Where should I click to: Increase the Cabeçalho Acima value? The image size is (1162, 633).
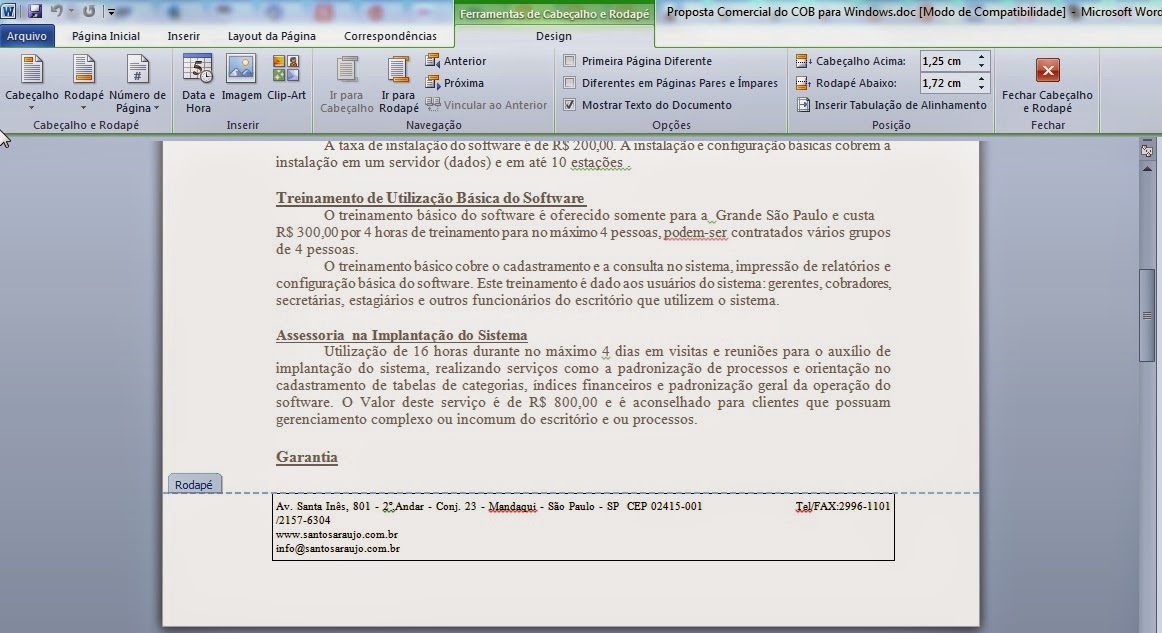tap(981, 57)
